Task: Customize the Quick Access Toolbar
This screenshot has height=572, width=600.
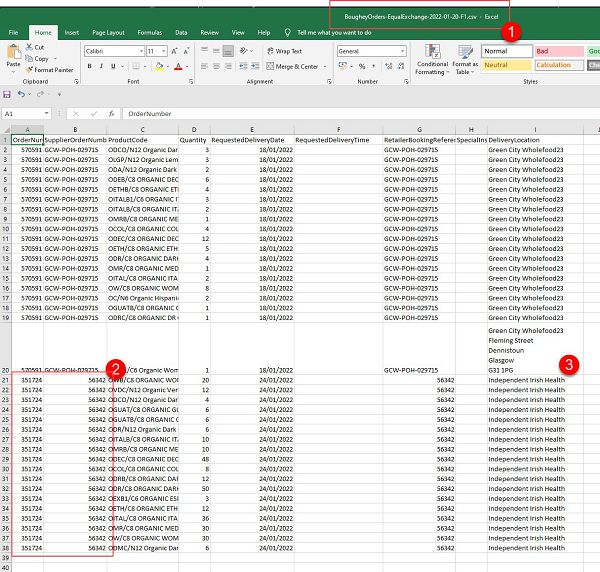Action: pyautogui.click(x=59, y=95)
